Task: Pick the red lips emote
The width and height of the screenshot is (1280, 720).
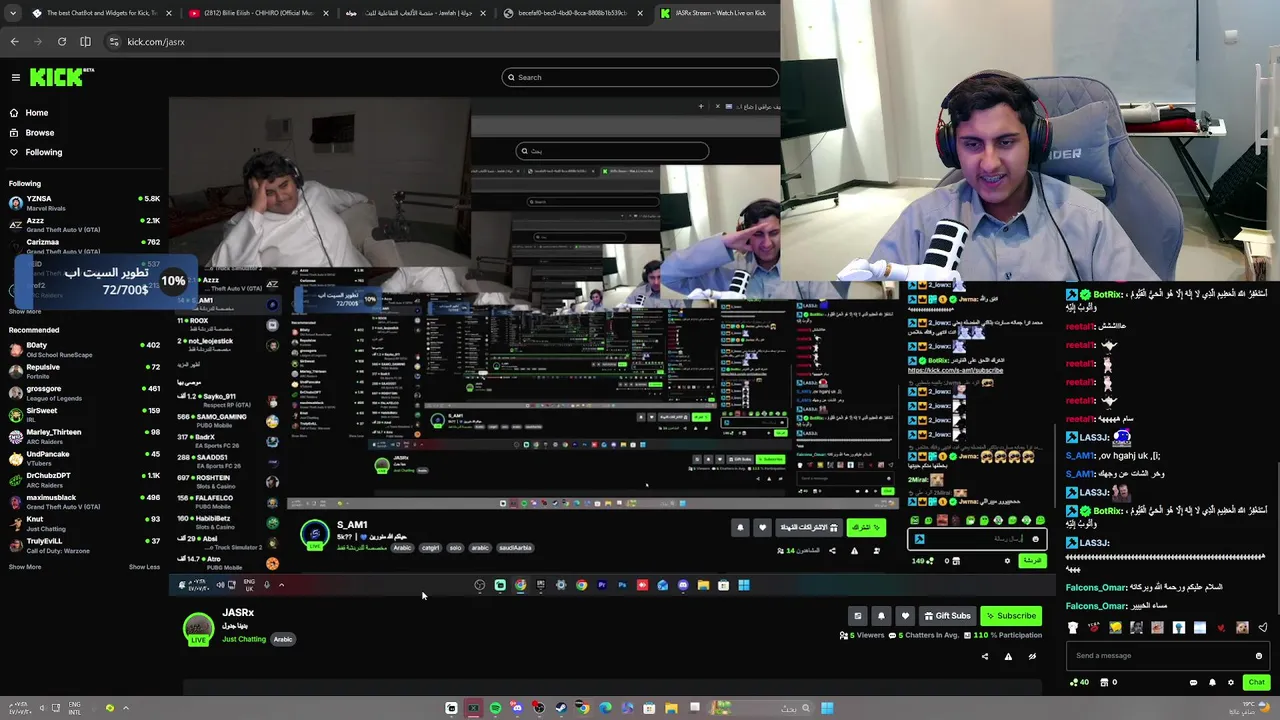Action: tap(1094, 628)
